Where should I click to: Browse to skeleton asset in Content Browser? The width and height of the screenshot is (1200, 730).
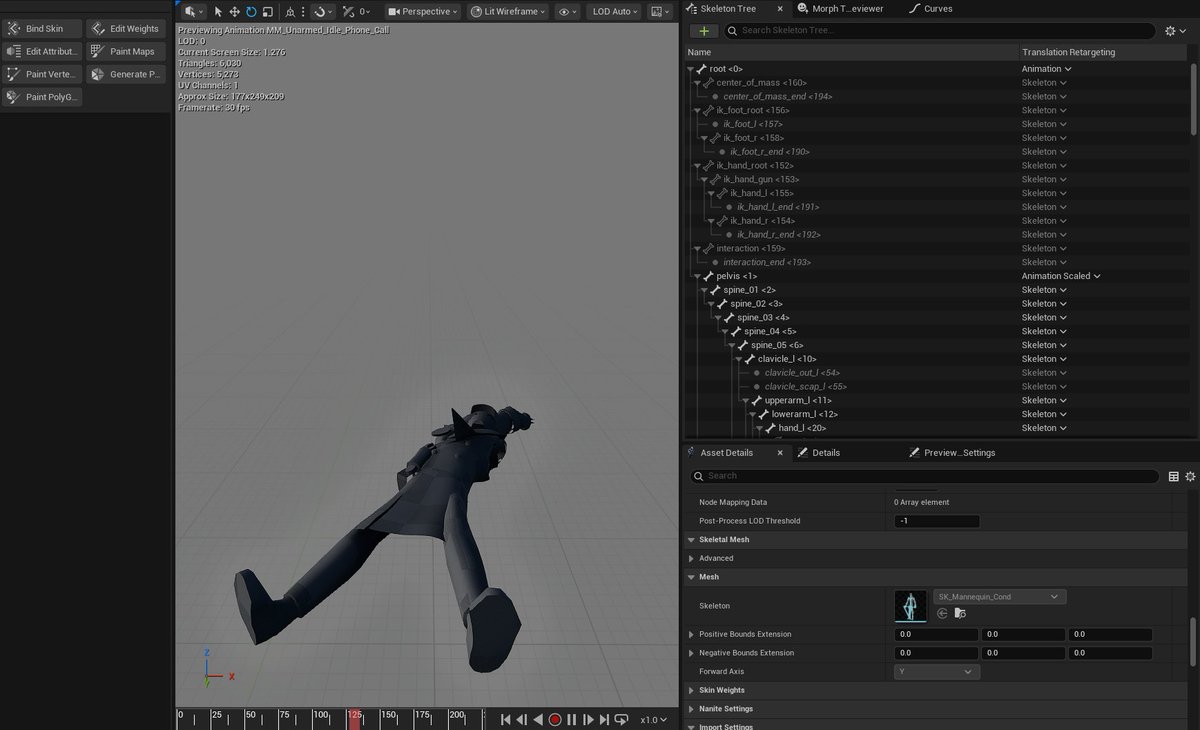click(960, 613)
